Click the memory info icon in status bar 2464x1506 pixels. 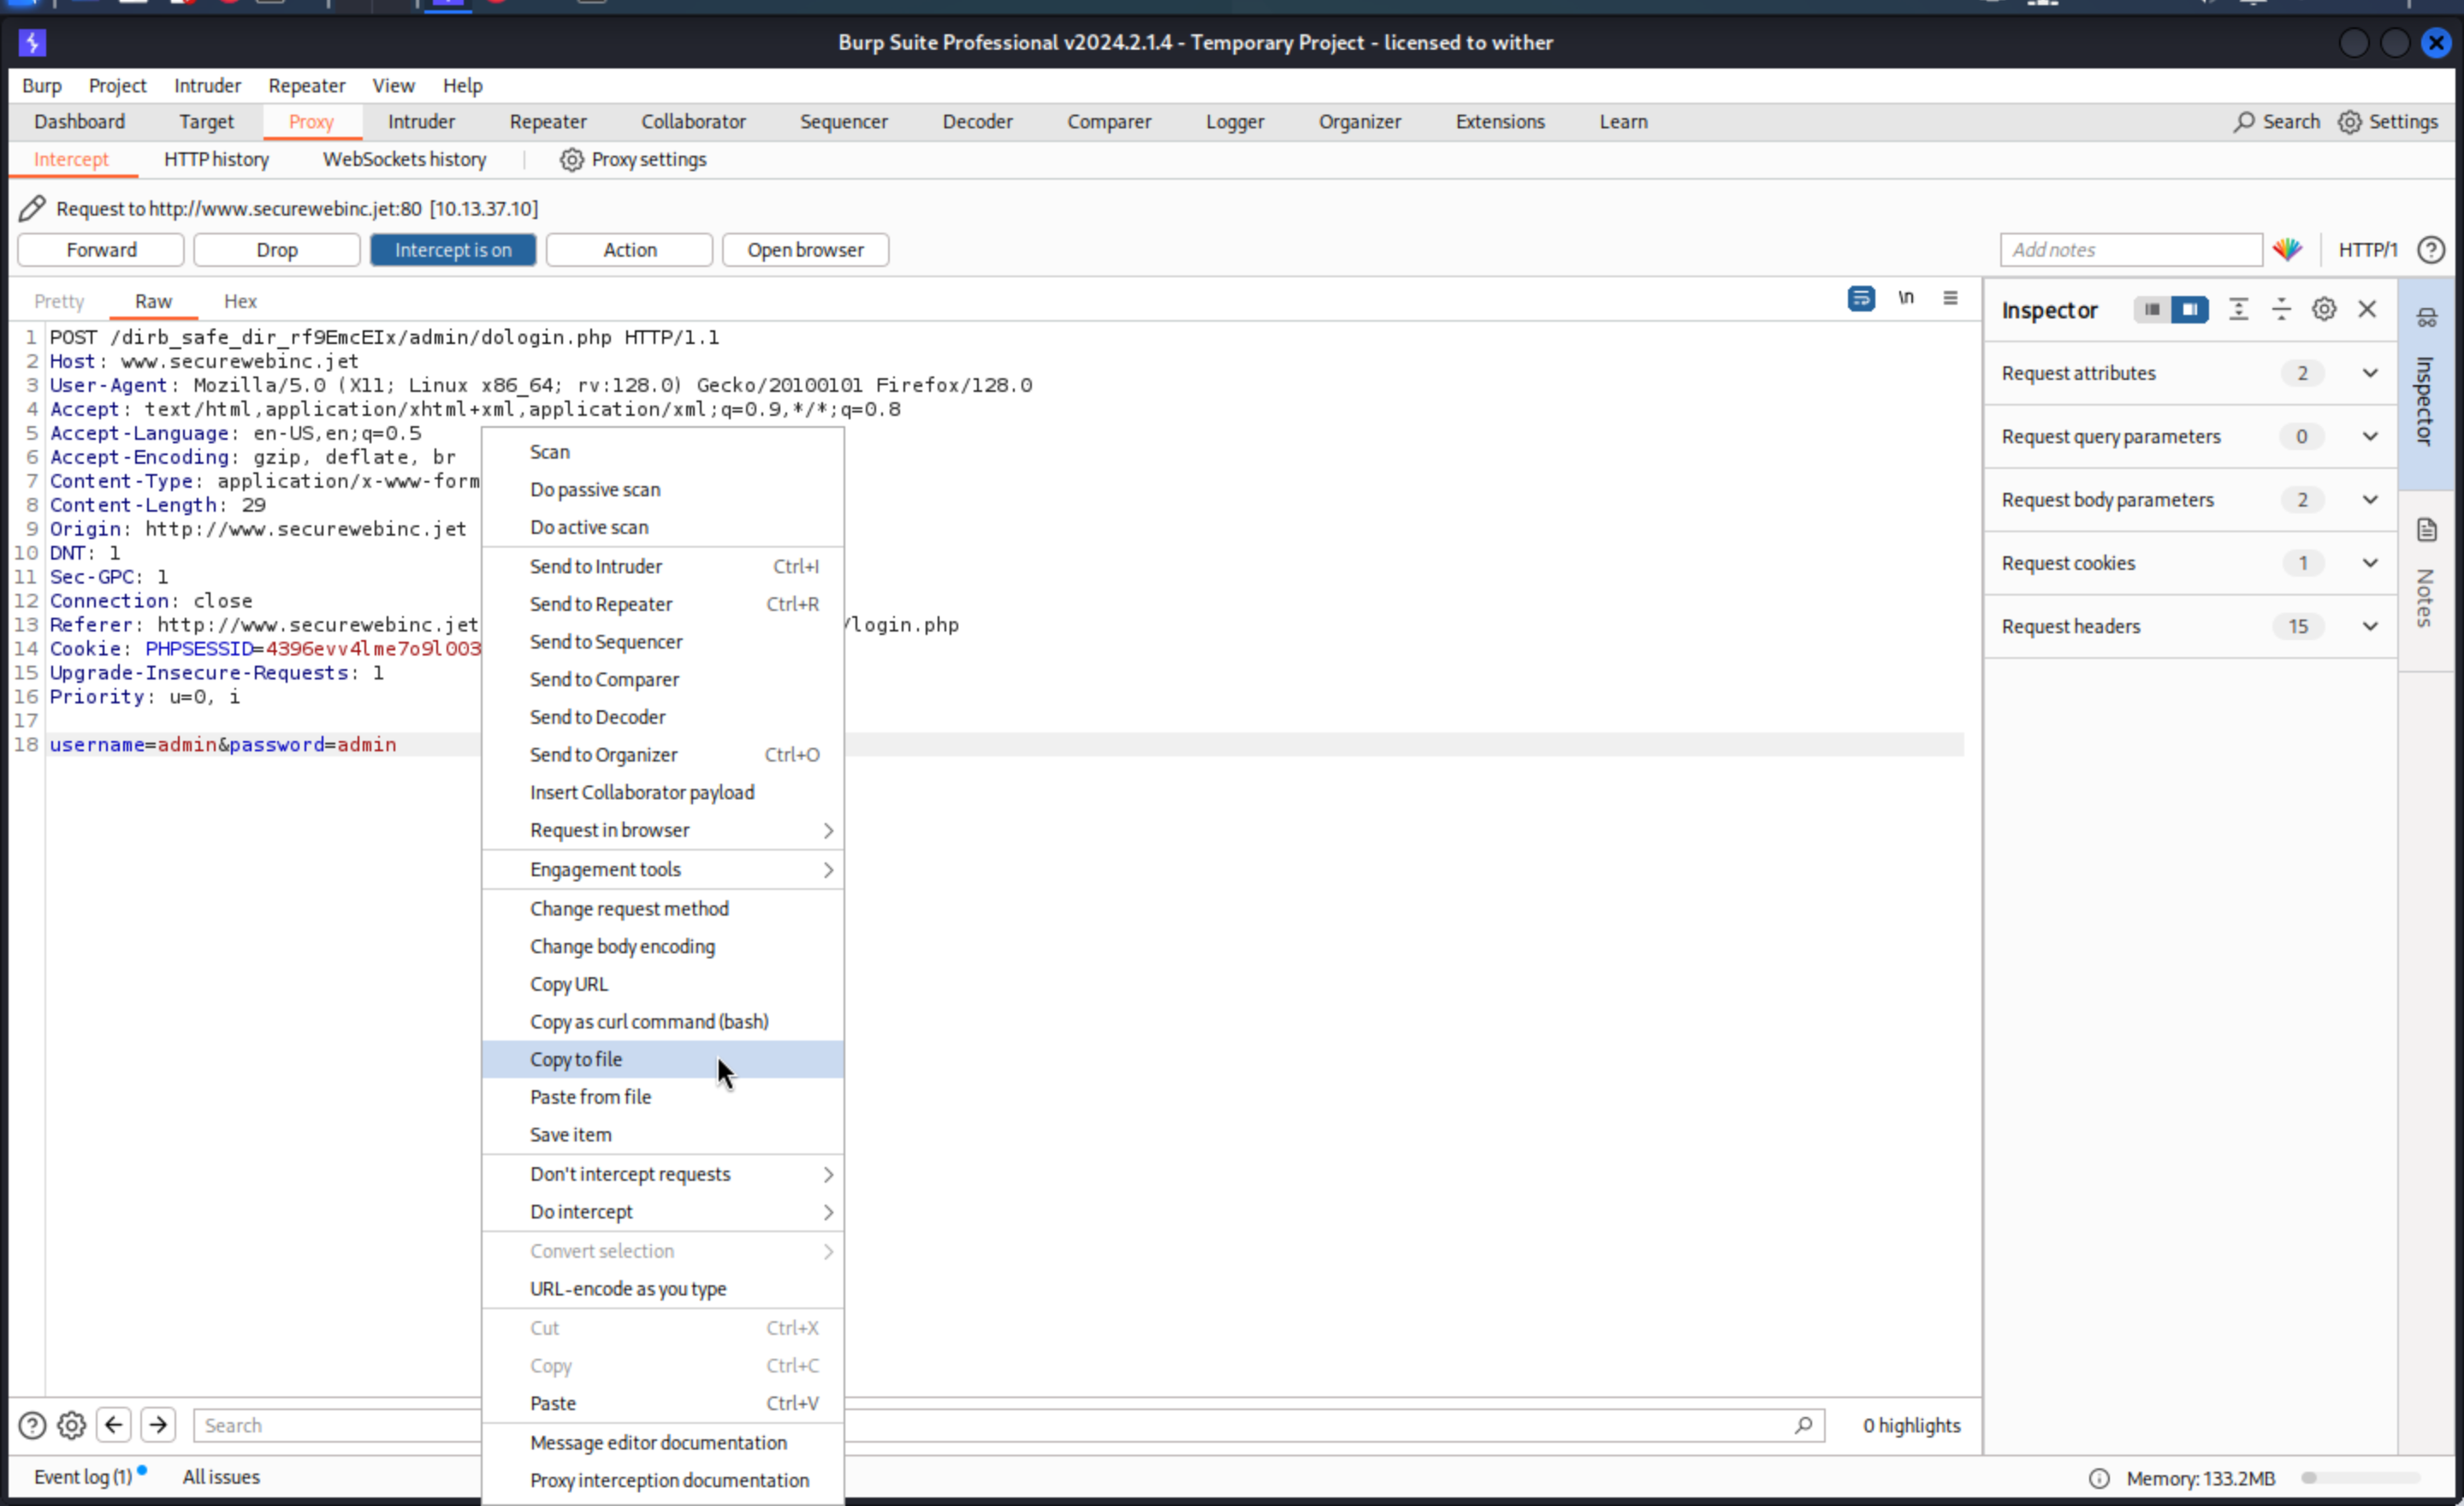click(x=2099, y=1478)
